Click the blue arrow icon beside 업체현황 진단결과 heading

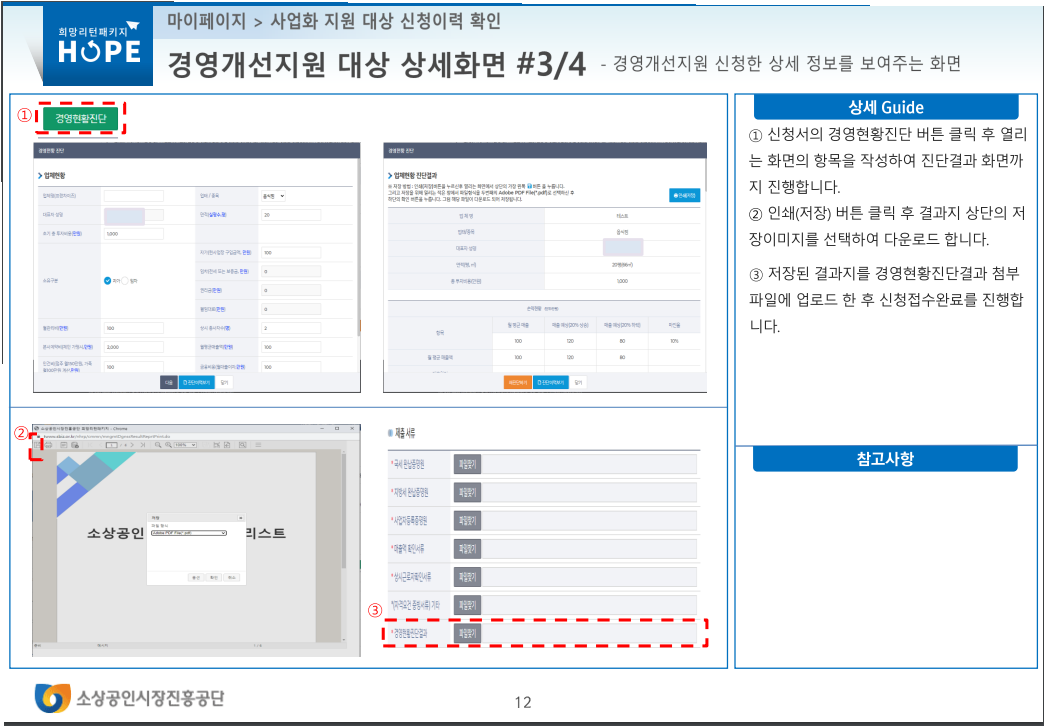(x=389, y=175)
